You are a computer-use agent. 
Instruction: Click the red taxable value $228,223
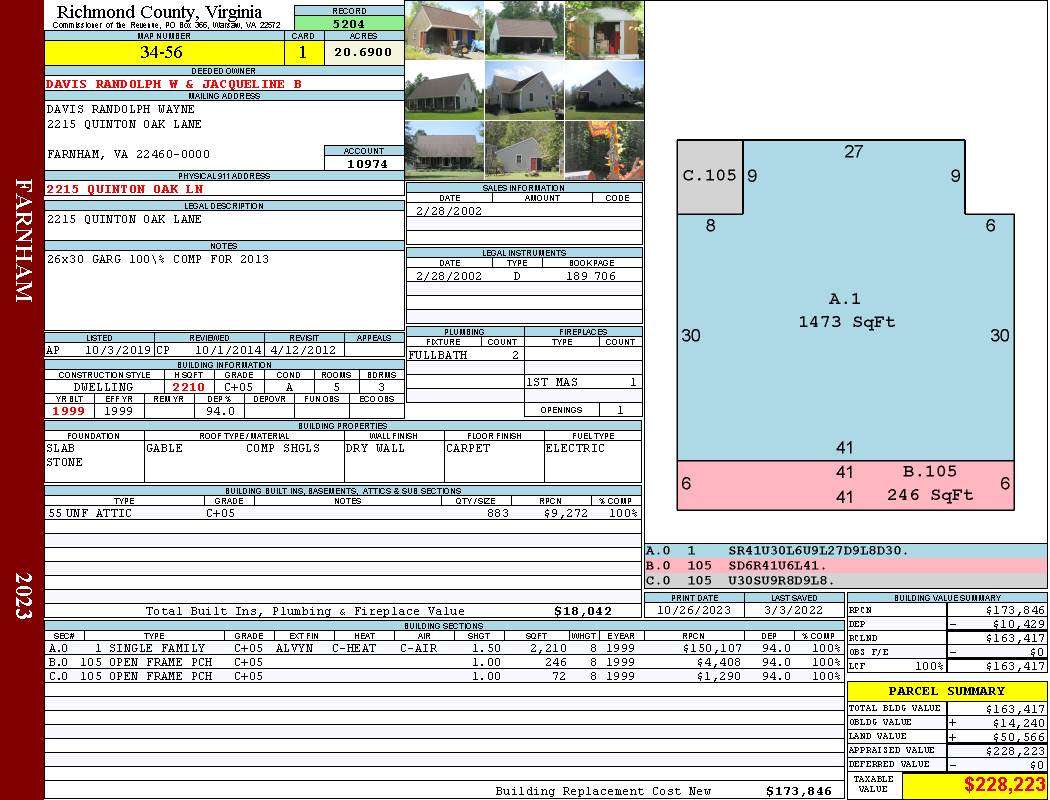[974, 785]
